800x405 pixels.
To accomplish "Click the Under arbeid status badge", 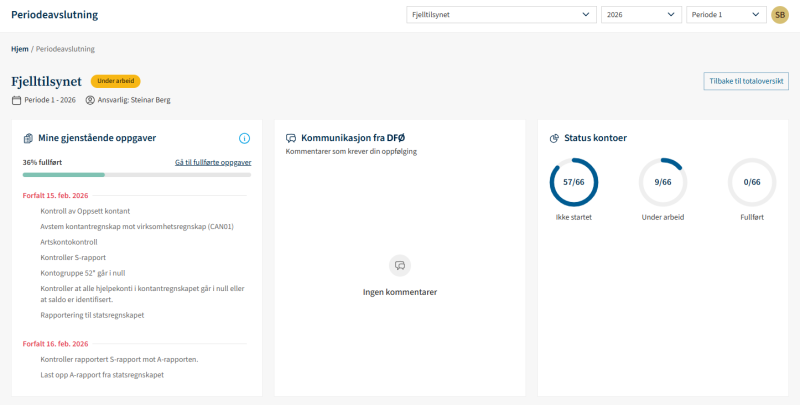I will point(115,82).
